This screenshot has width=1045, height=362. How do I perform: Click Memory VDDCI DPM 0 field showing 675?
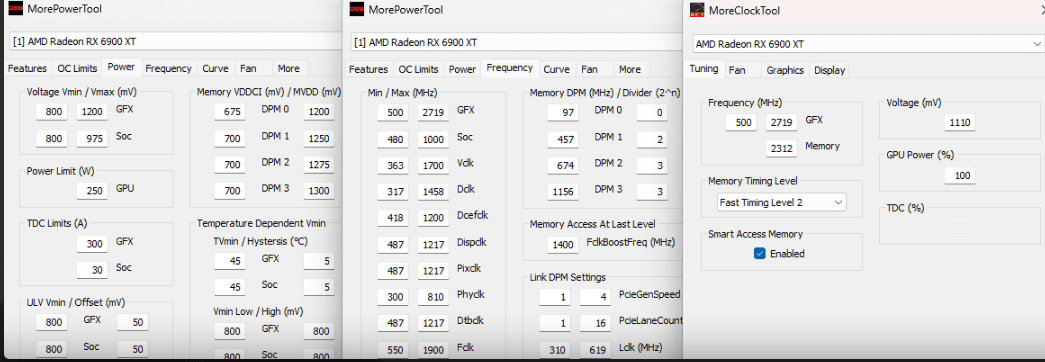[230, 111]
